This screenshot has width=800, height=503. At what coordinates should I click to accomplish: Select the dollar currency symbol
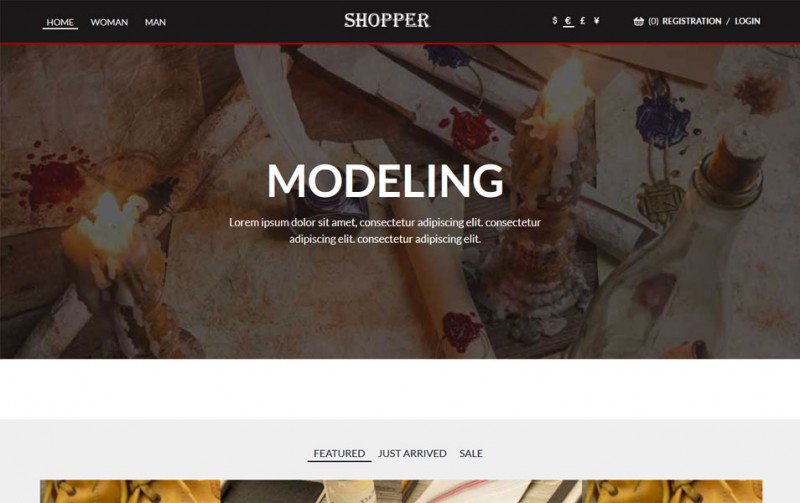point(555,20)
